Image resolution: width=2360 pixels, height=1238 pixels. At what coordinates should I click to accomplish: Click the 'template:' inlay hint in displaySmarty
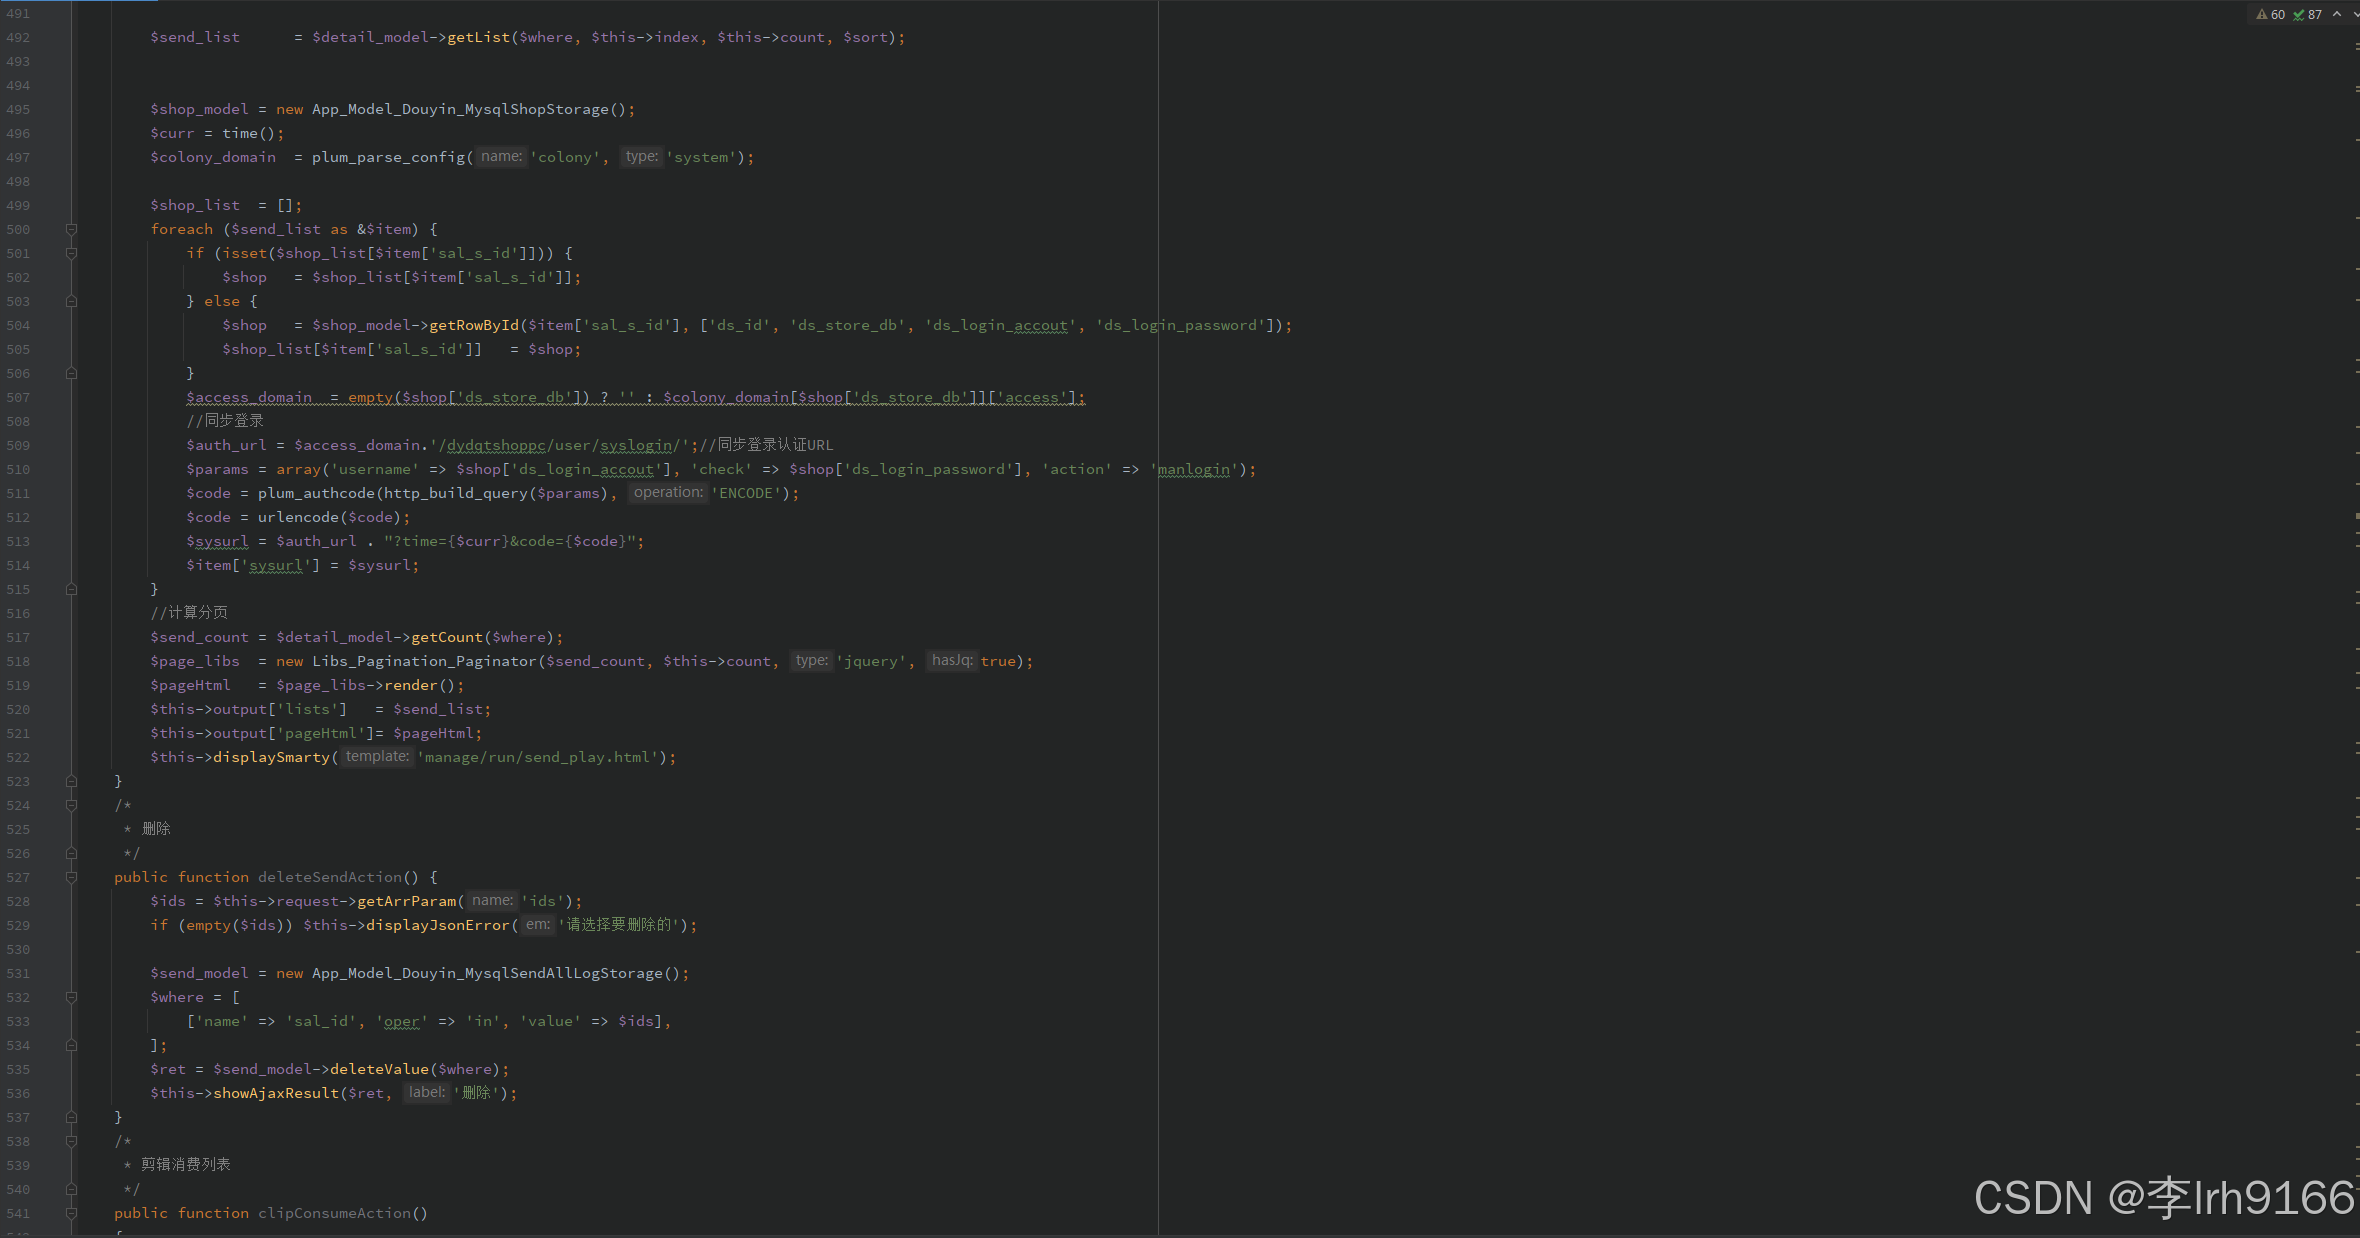point(377,757)
